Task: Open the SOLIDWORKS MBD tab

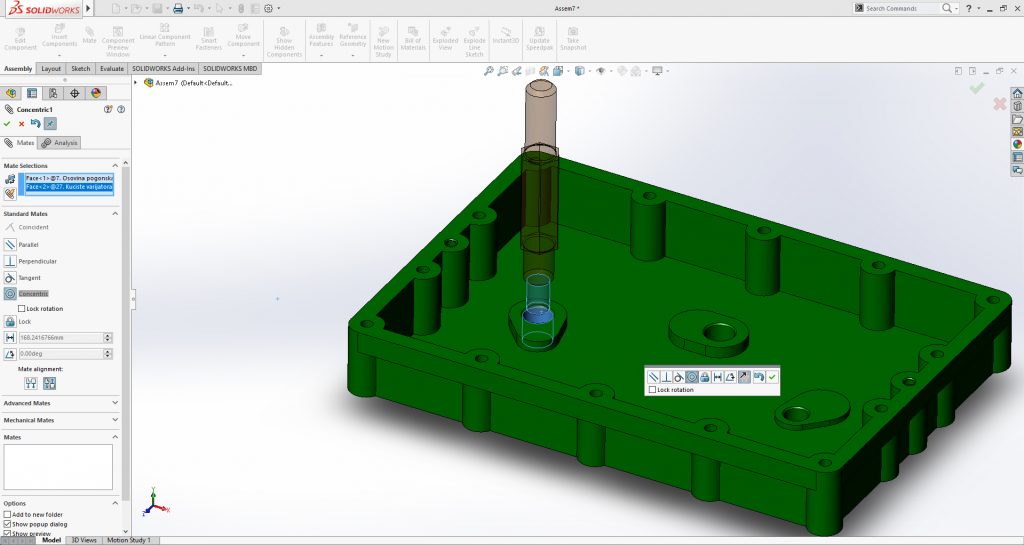Action: [230, 69]
